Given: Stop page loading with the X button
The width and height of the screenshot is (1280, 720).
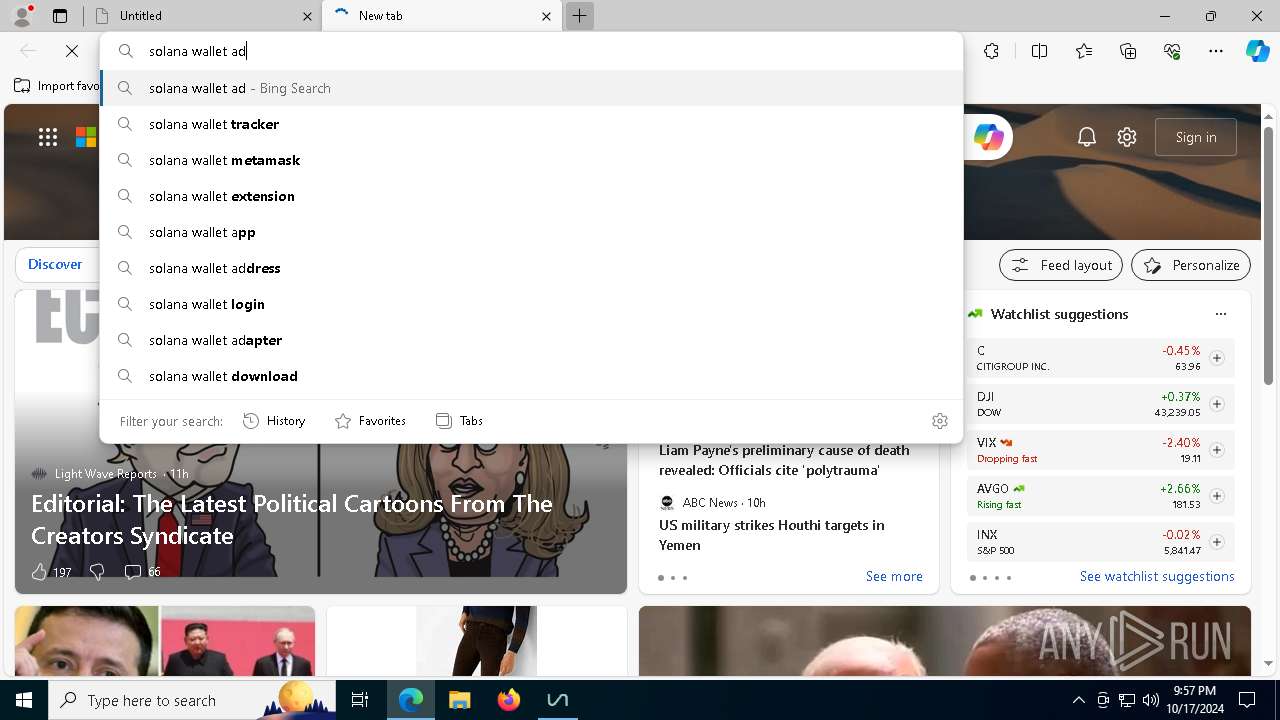Looking at the screenshot, I should pyautogui.click(x=72, y=51).
